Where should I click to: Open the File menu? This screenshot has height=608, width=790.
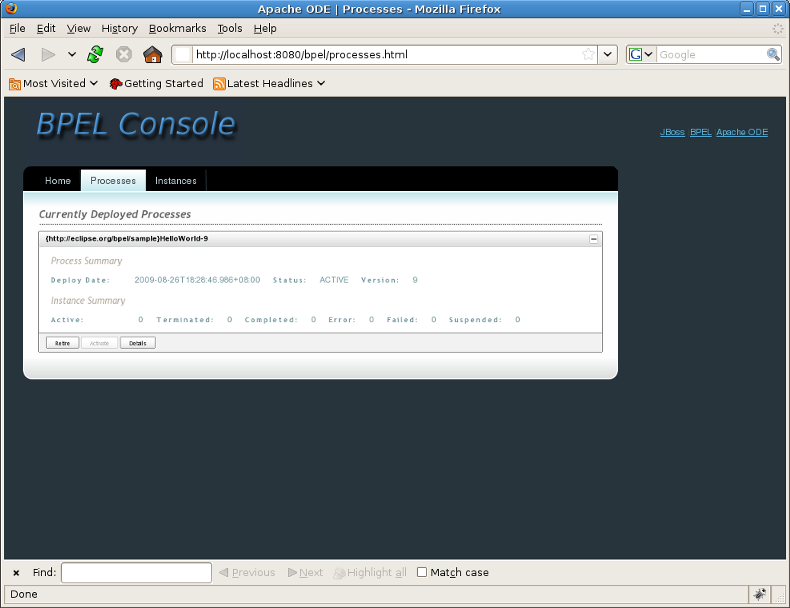coord(17,28)
